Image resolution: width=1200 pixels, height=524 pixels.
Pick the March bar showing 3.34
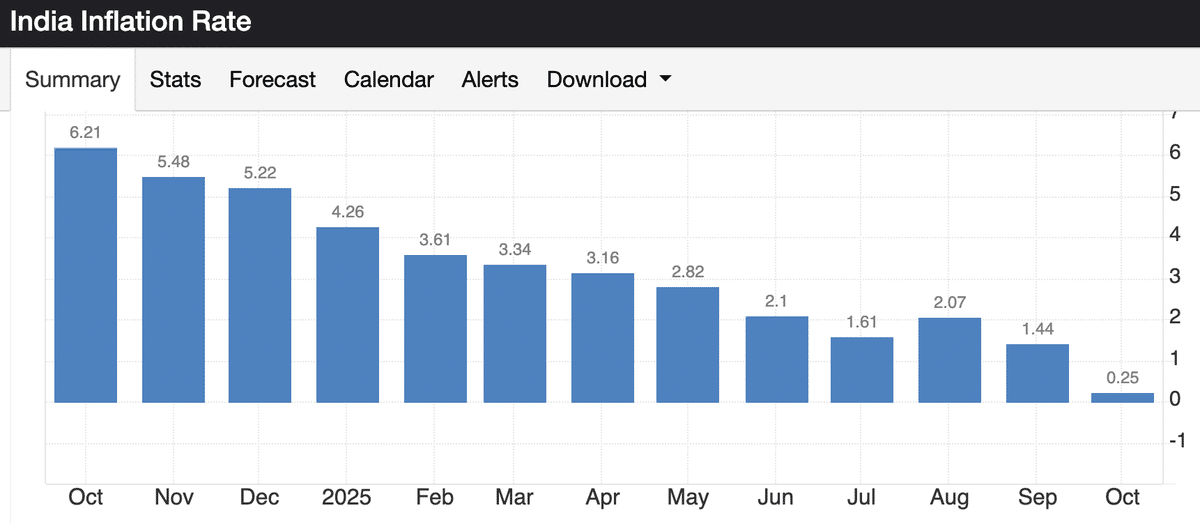pos(514,334)
